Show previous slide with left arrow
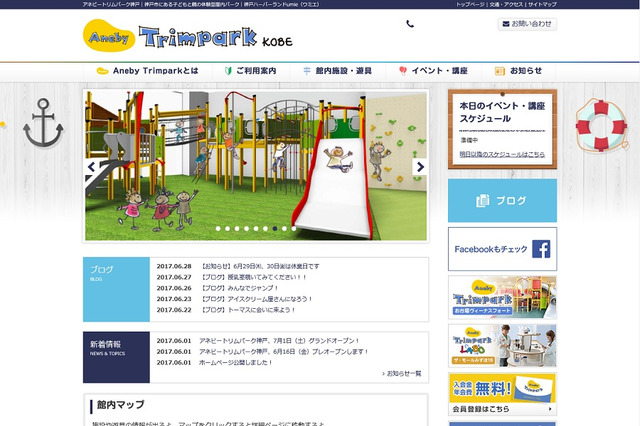 (x=91, y=166)
